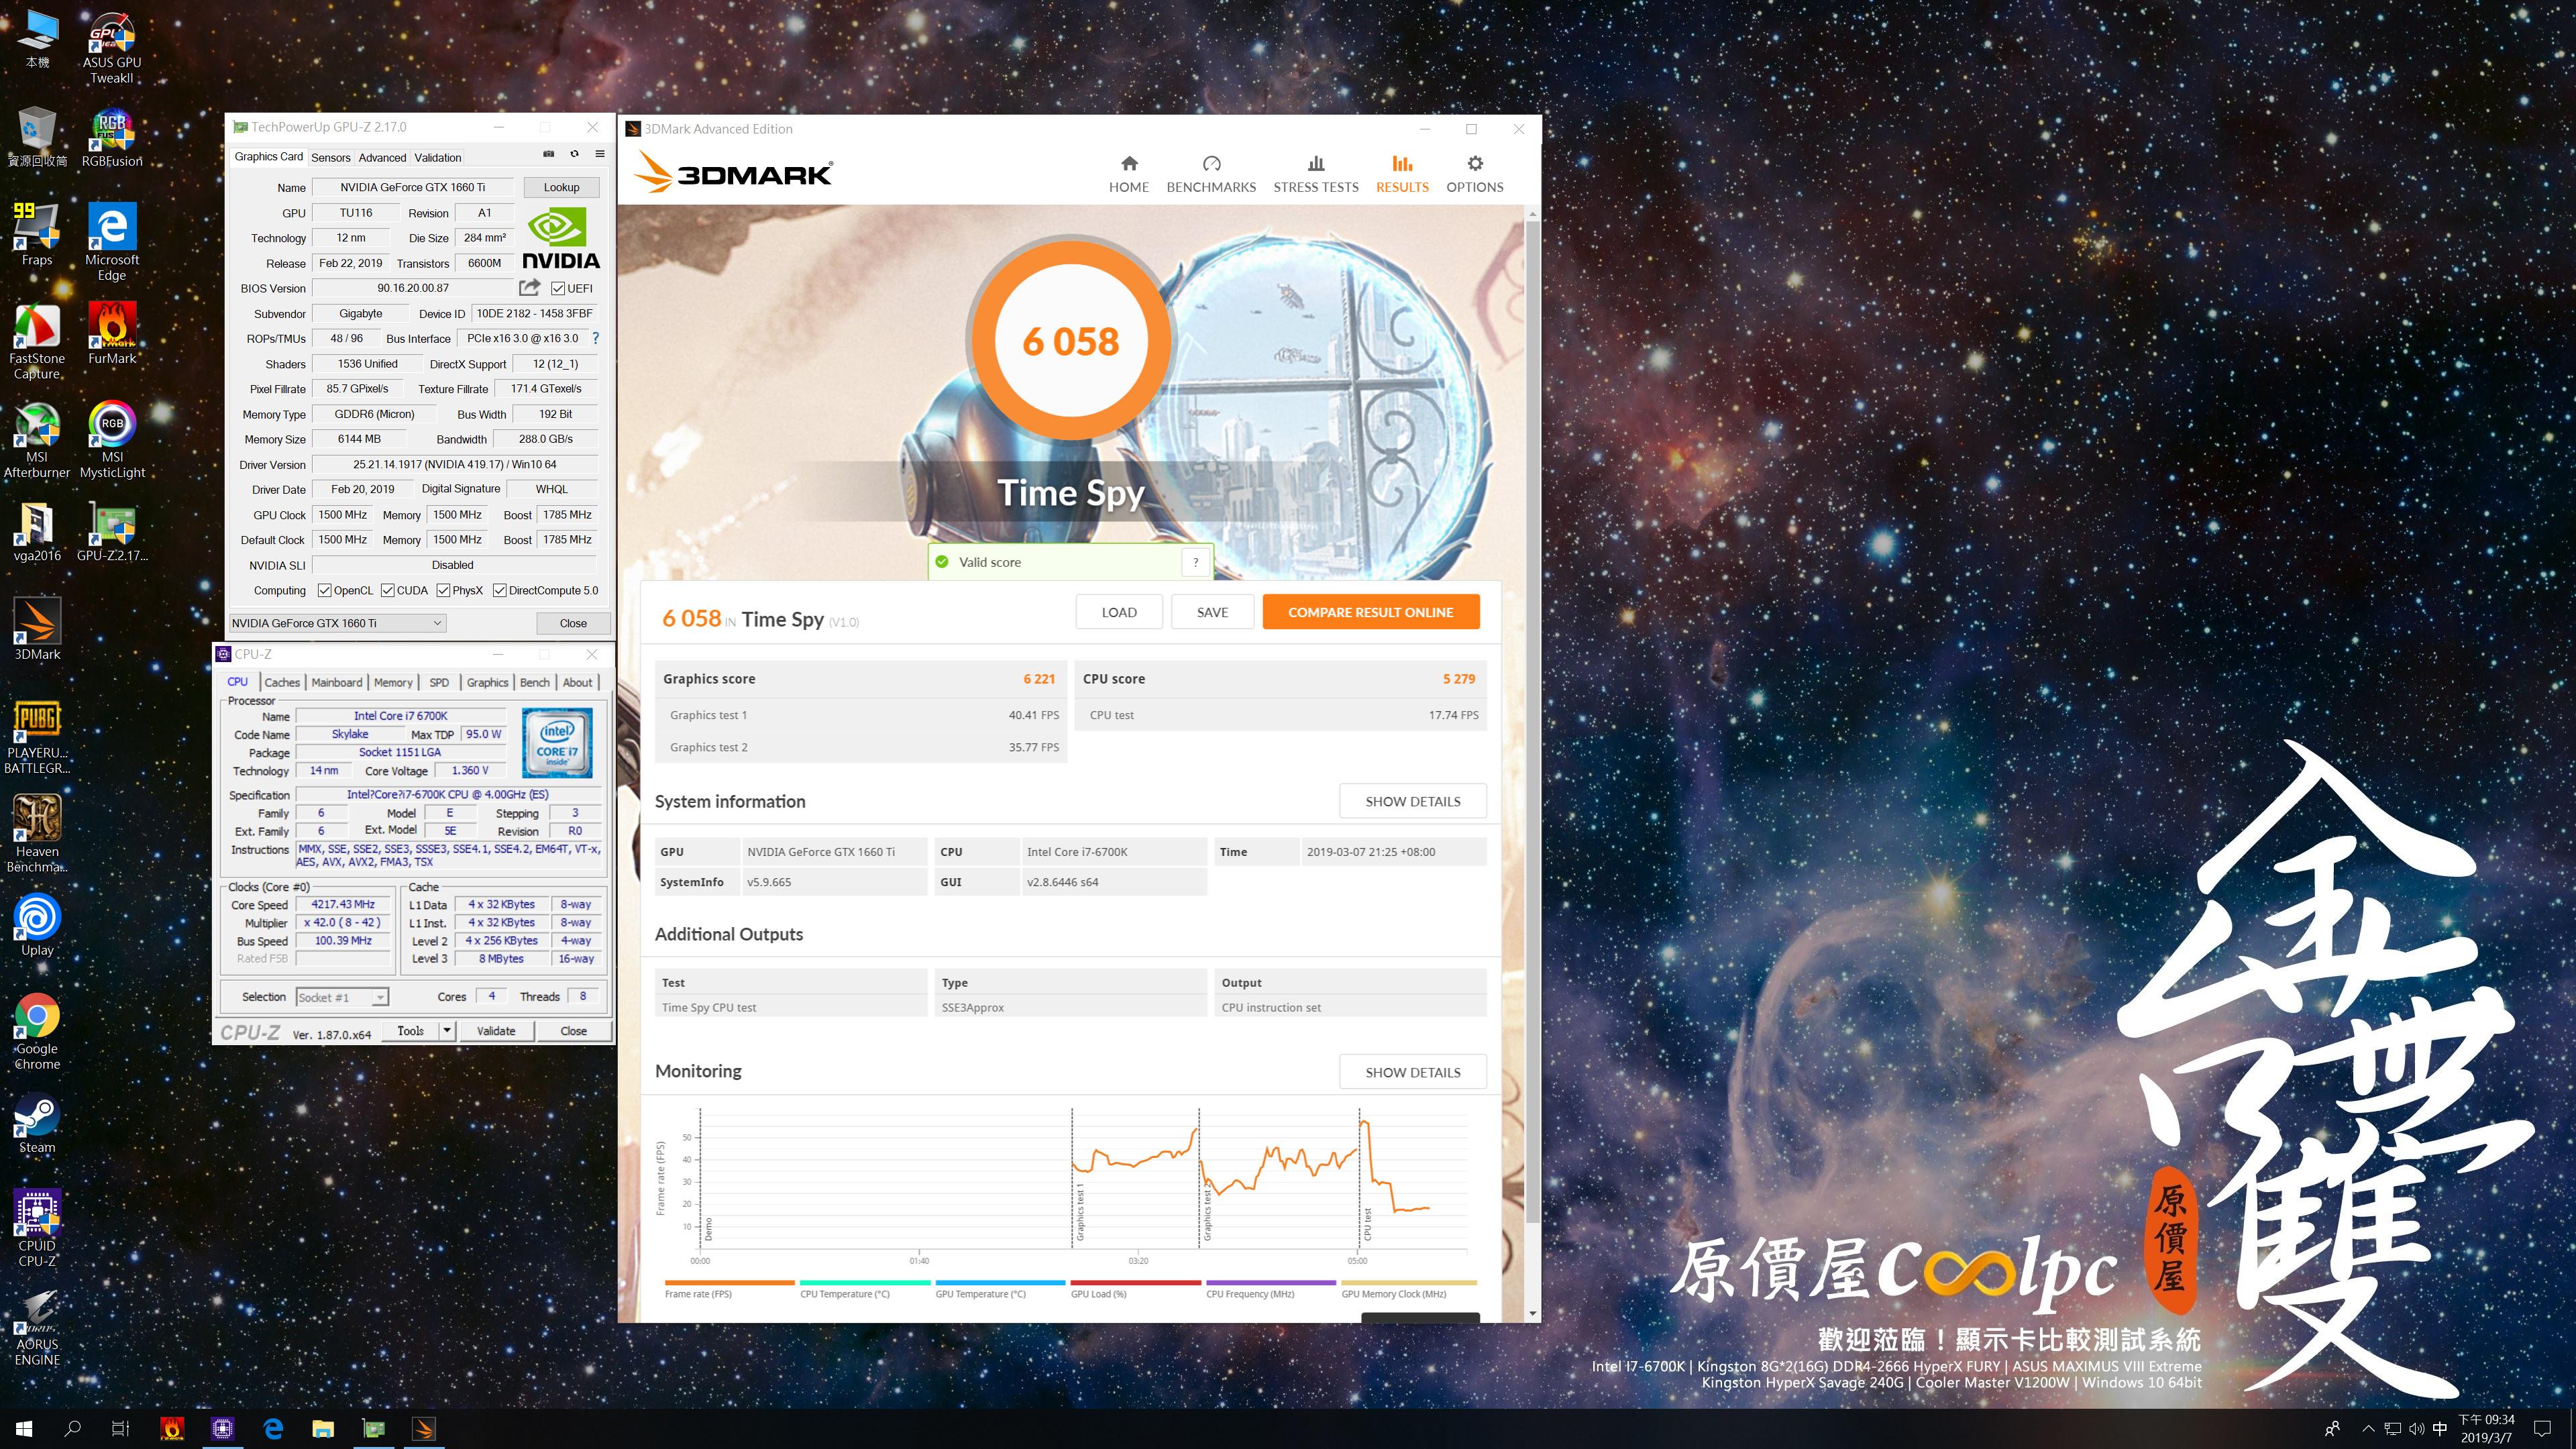Open the Fraps desktop icon
Screen dimensions: 2576x1449
(37, 235)
